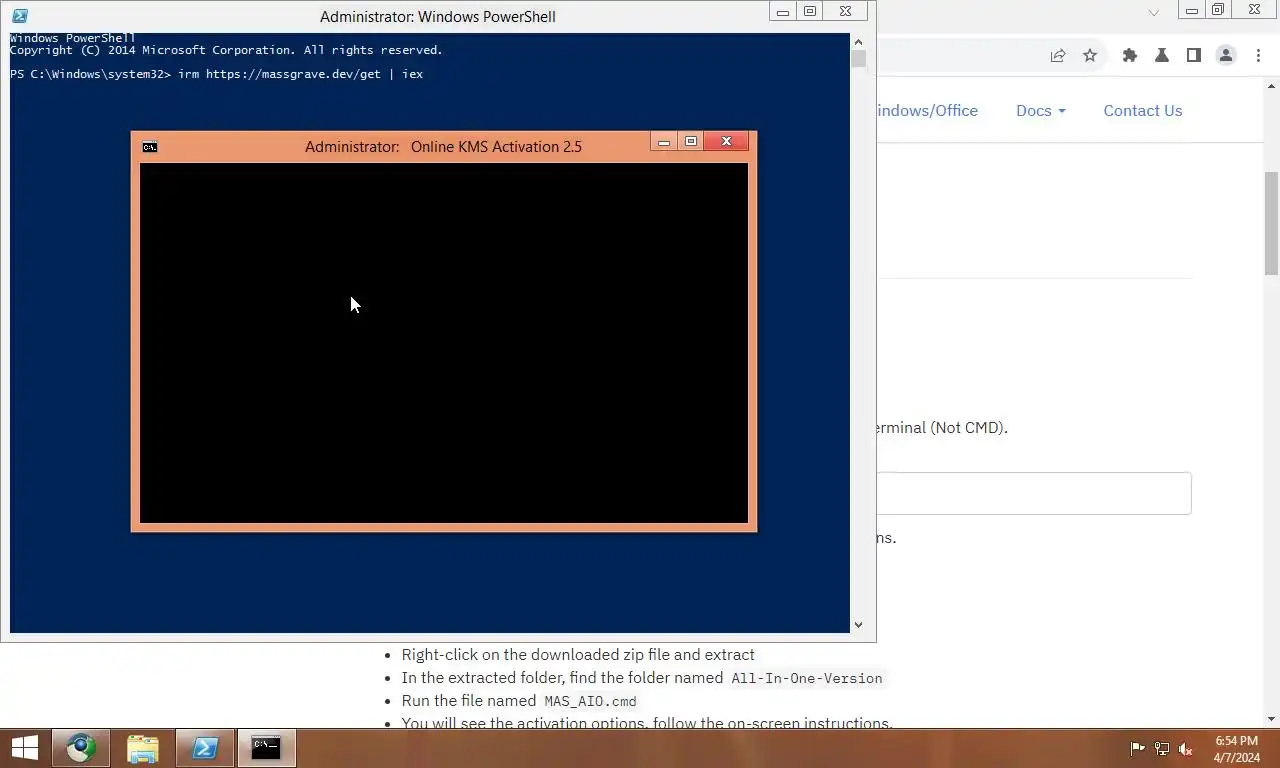Click the Chrome labs flask icon

[x=1162, y=56]
